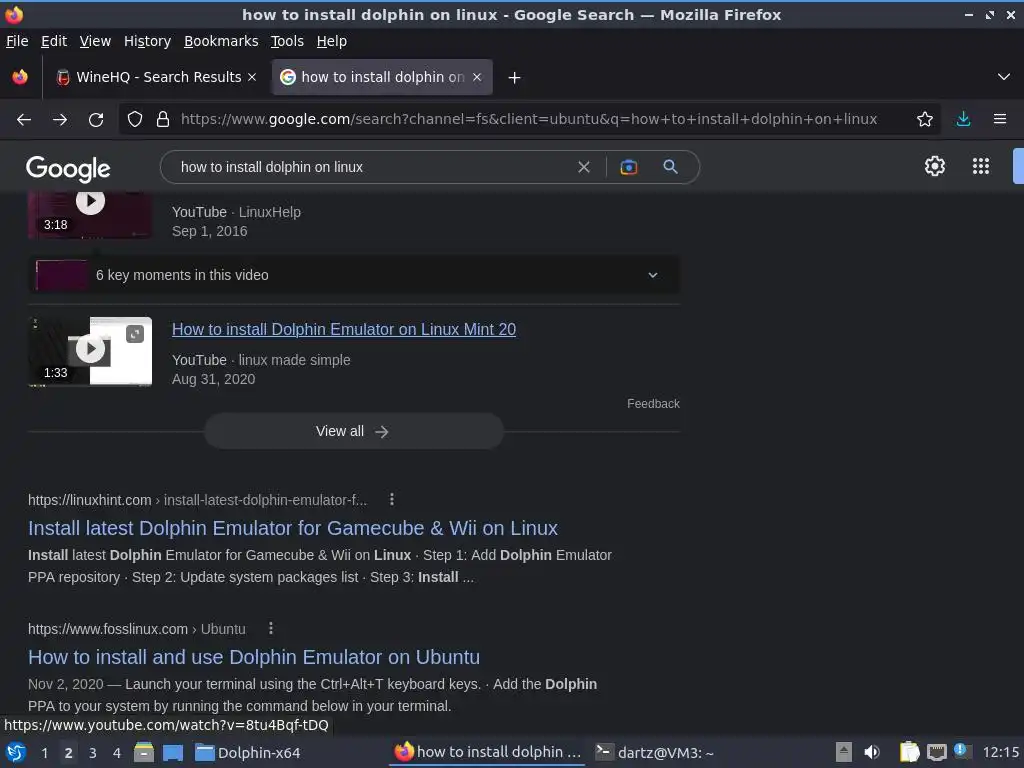Search by image with camera icon

628,167
